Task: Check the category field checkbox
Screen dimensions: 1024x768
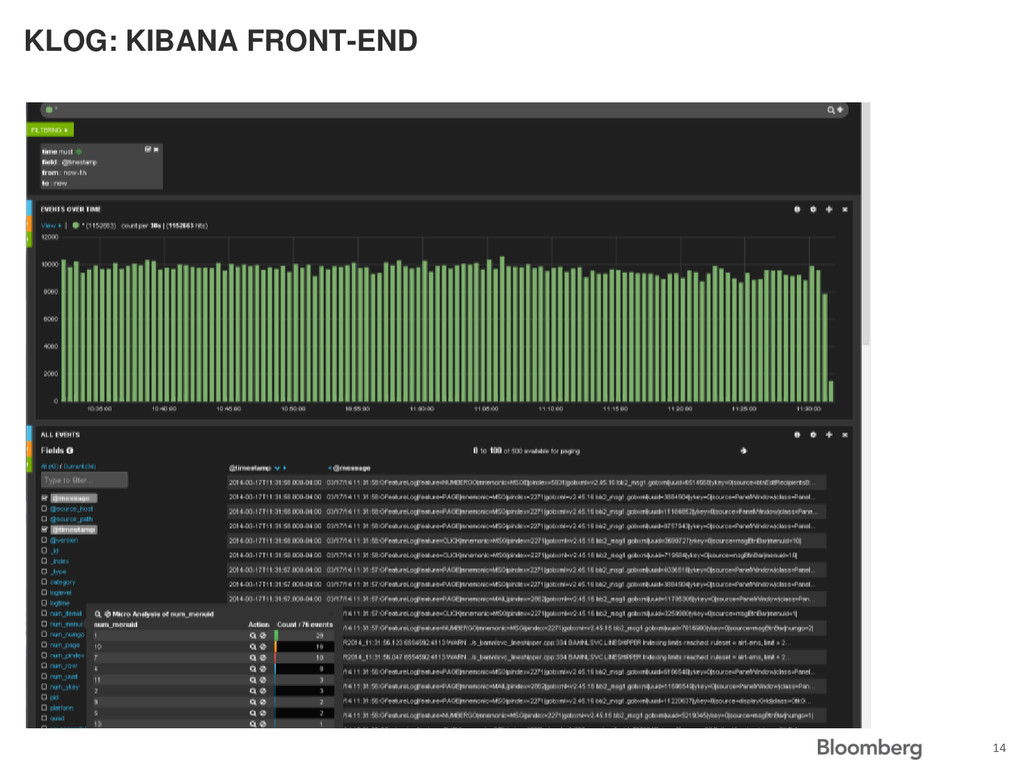Action: (44, 582)
